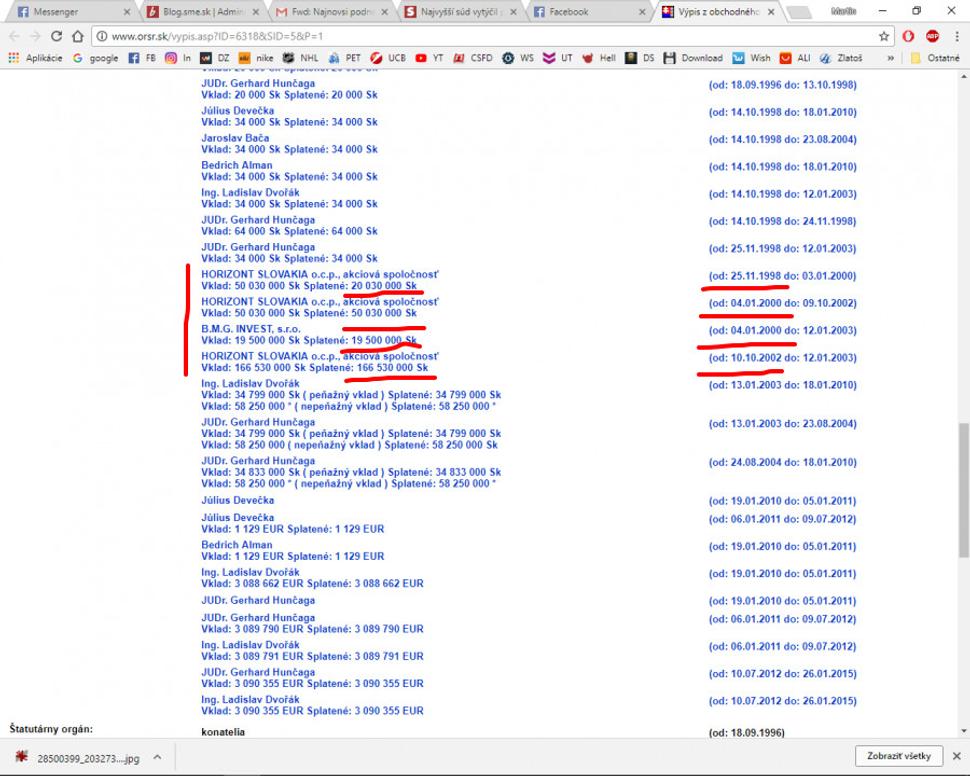The height and width of the screenshot is (776, 970).
Task: Open the Instagram 'In' bookmark
Action: [x=178, y=58]
